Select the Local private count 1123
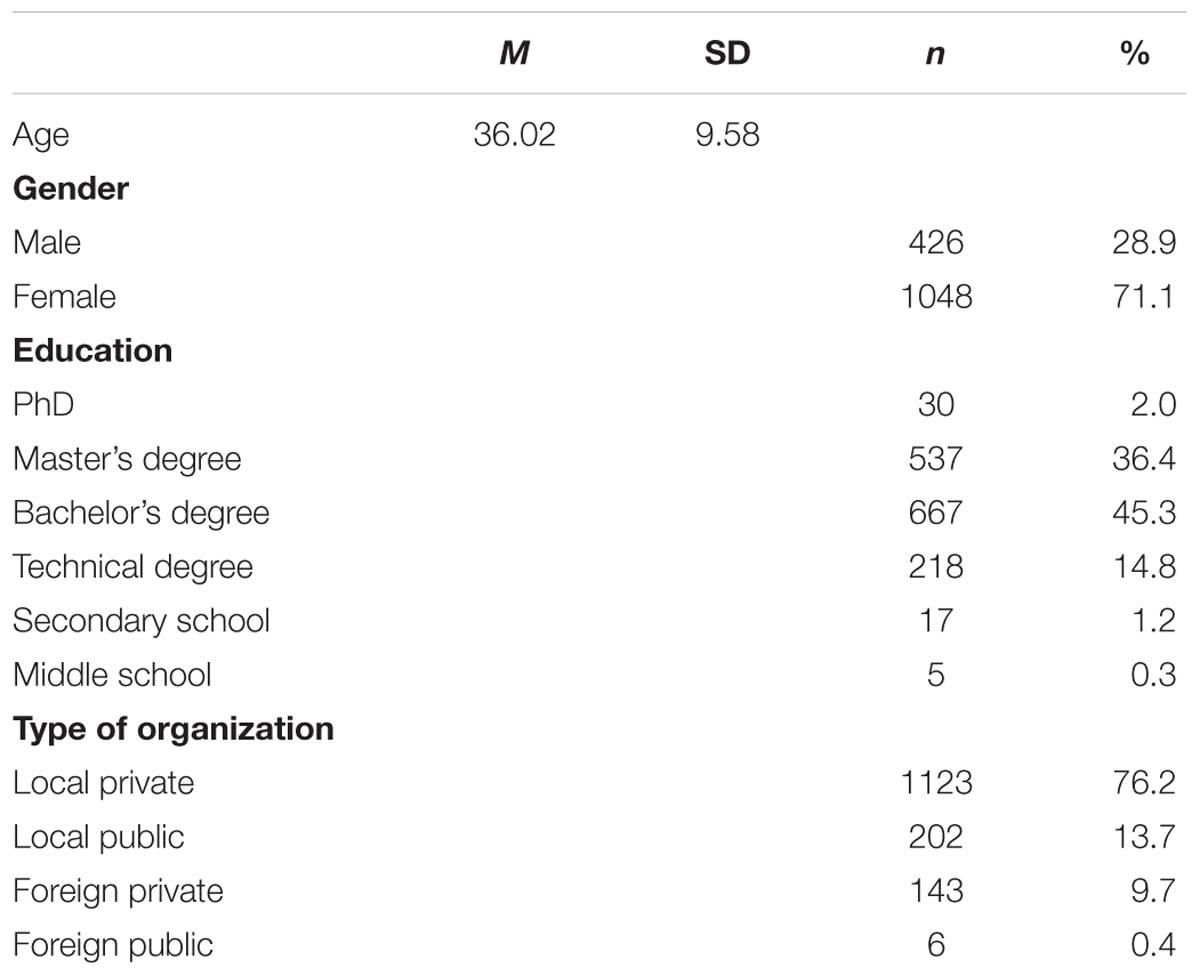Viewport: 1200px width, 976px height. point(934,782)
